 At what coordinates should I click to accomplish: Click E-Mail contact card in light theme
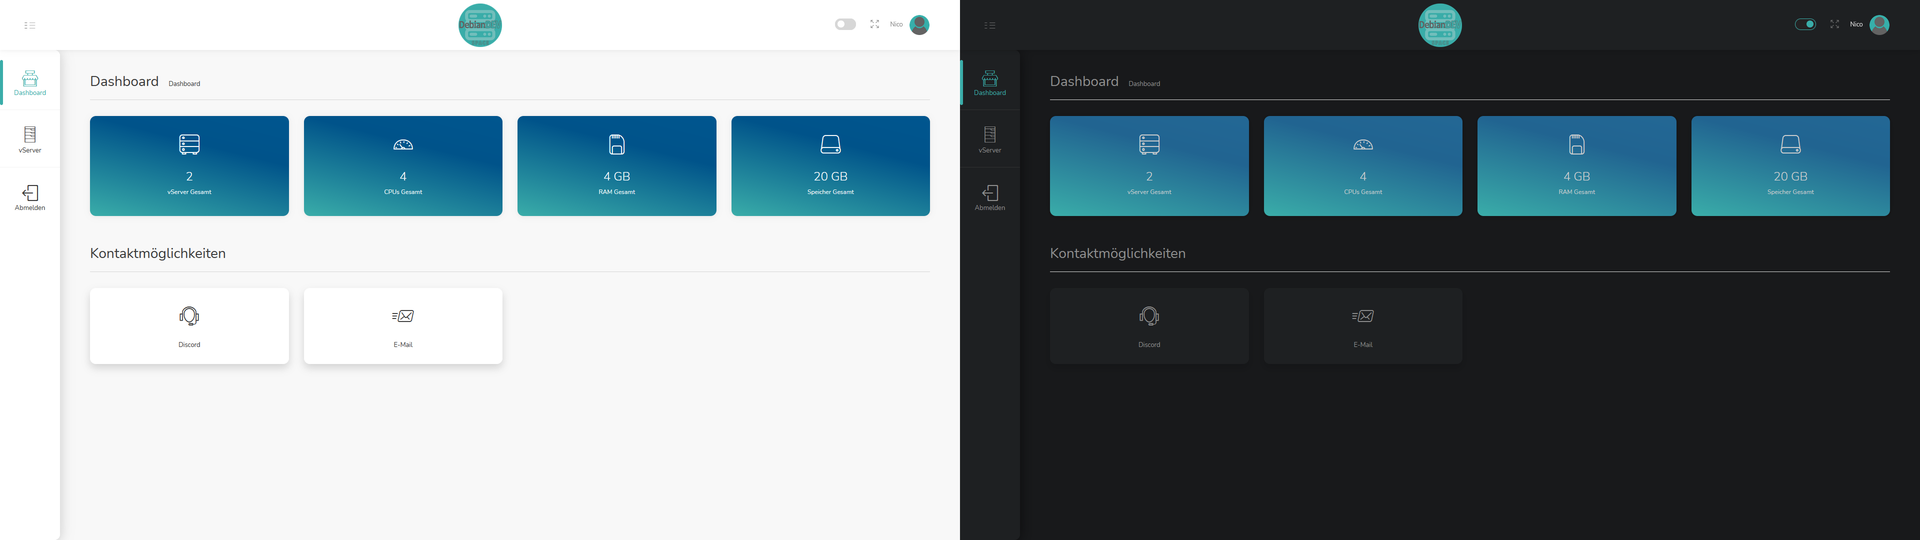(403, 326)
